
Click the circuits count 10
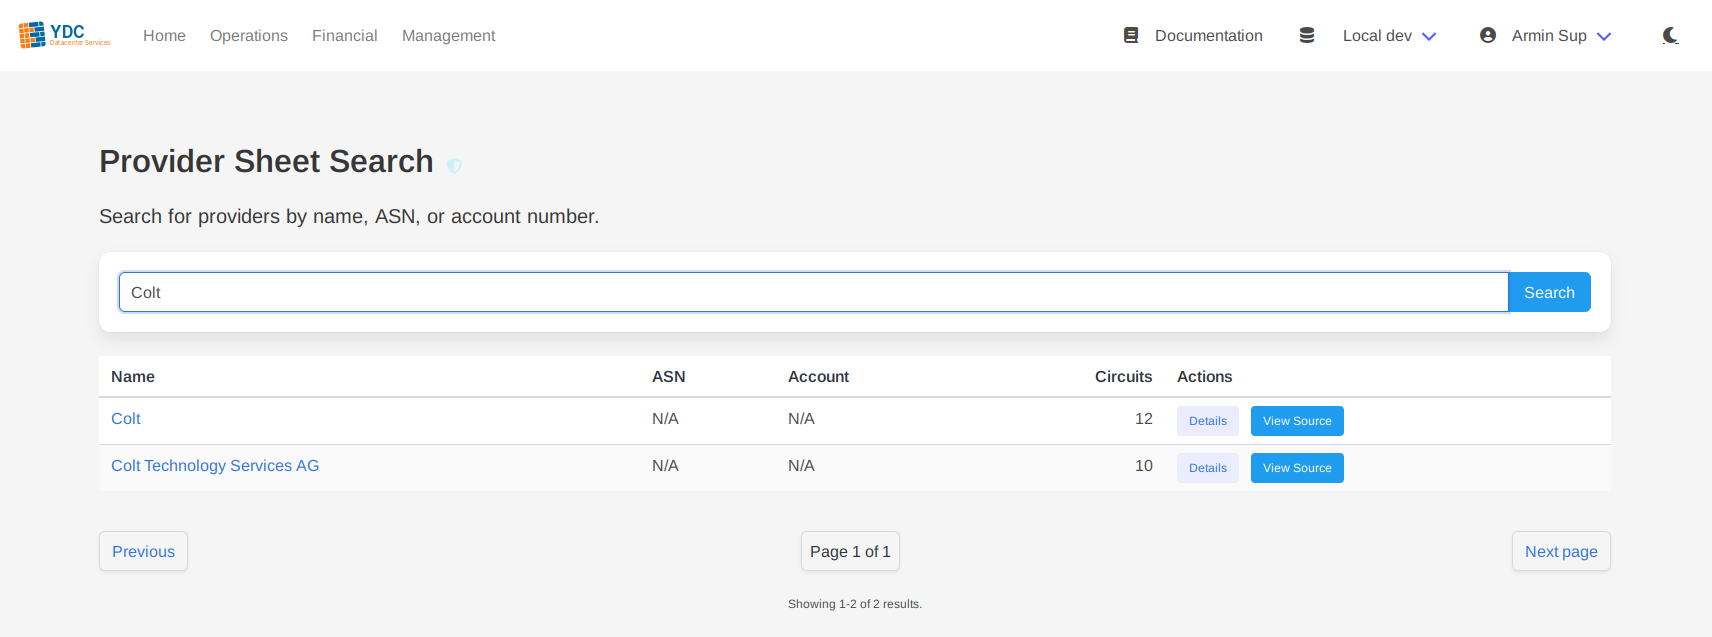pyautogui.click(x=1144, y=466)
